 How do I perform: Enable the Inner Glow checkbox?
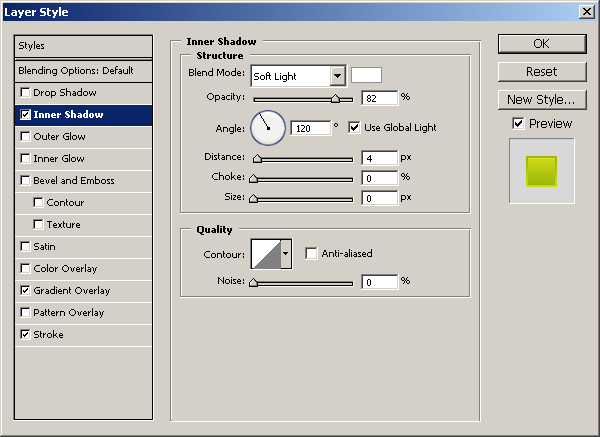coord(25,158)
